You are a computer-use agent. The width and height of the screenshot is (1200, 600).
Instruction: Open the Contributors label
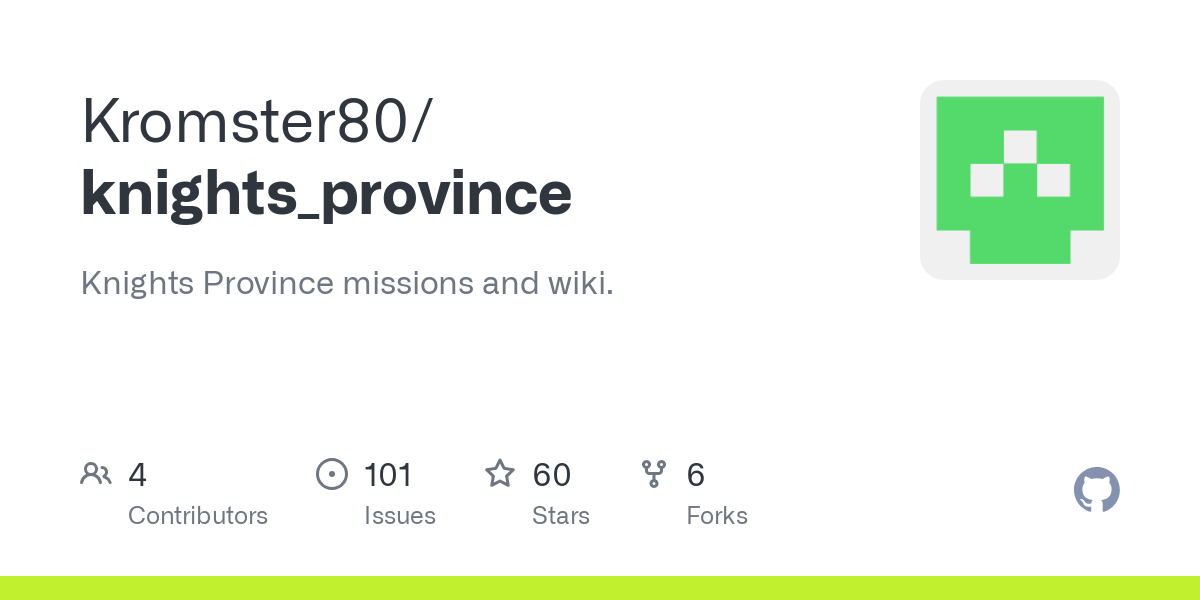tap(198, 516)
